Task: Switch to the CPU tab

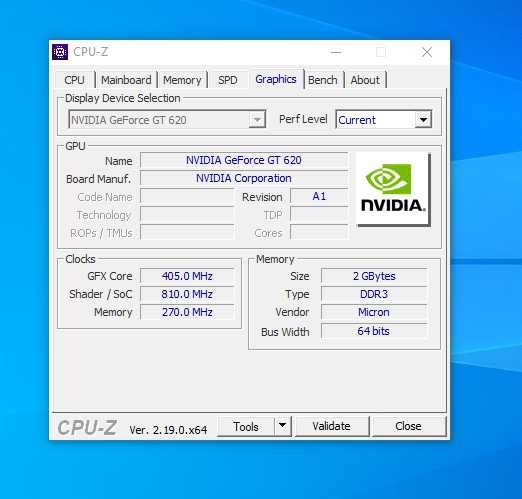Action: (74, 80)
